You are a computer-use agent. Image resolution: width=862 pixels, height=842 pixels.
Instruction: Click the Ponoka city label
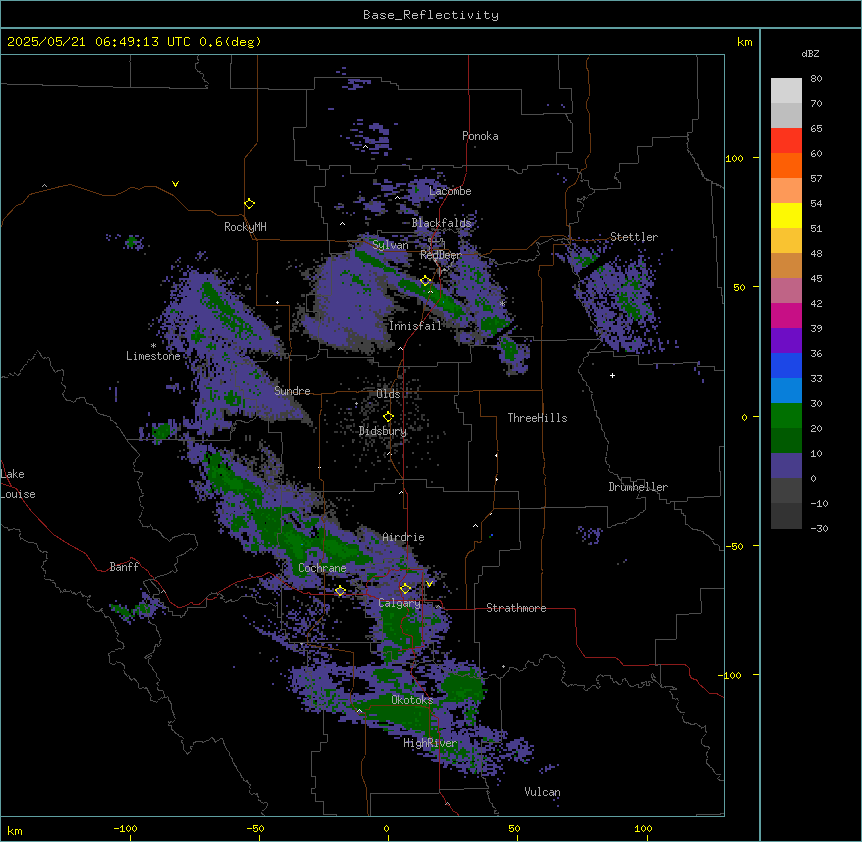point(480,136)
